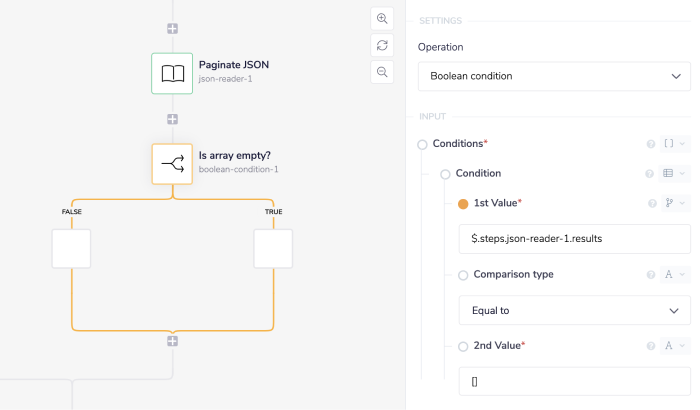This screenshot has width=700, height=410.
Task: Add step below the branch merge
Action: click(172, 341)
